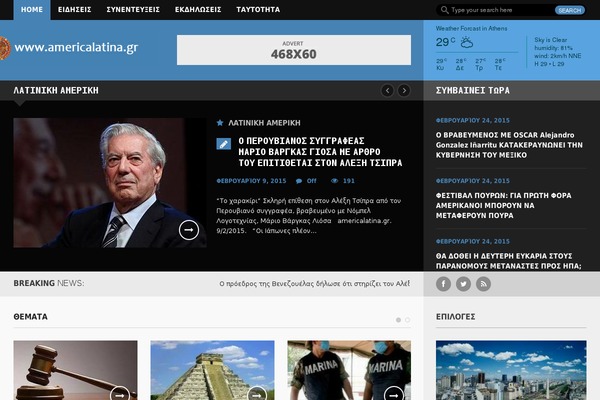Click arrow icon on MARINA thumbnail
The height and width of the screenshot is (400, 600).
(x=394, y=394)
